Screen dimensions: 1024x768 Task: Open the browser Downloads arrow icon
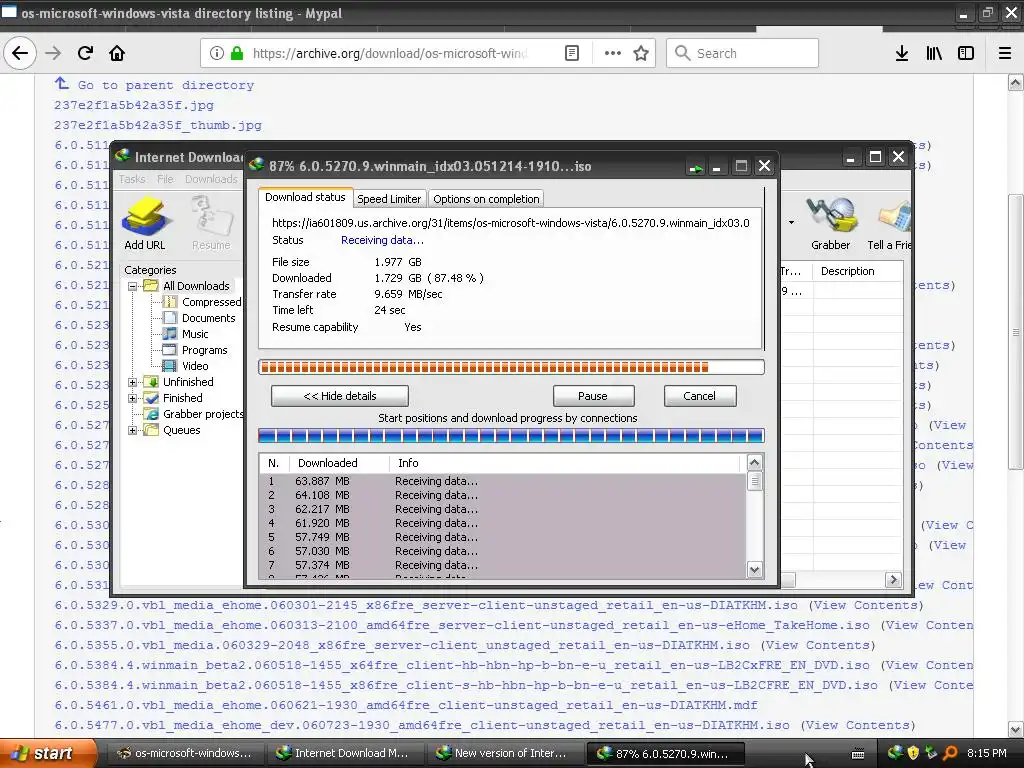(902, 54)
